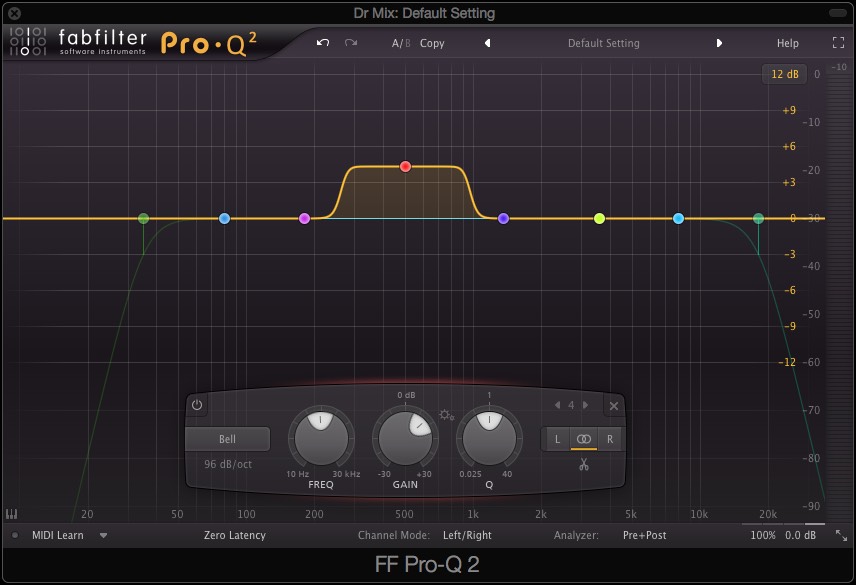Change Channel Mode Left/Right setting
Viewport: 856px width, 585px height.
467,535
